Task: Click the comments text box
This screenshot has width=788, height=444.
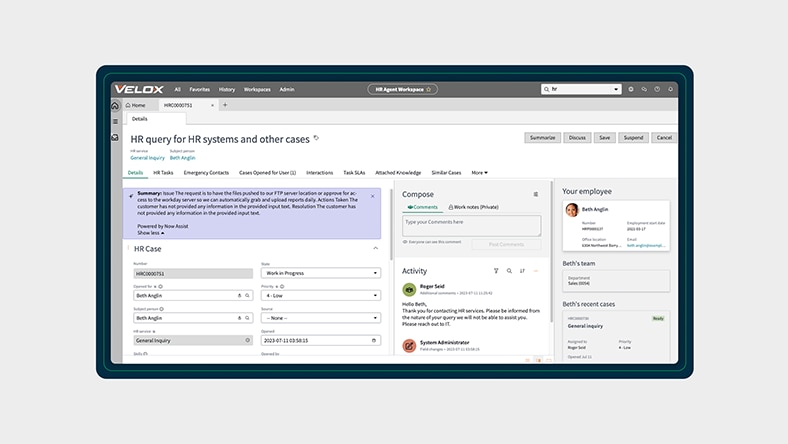Action: 471,226
